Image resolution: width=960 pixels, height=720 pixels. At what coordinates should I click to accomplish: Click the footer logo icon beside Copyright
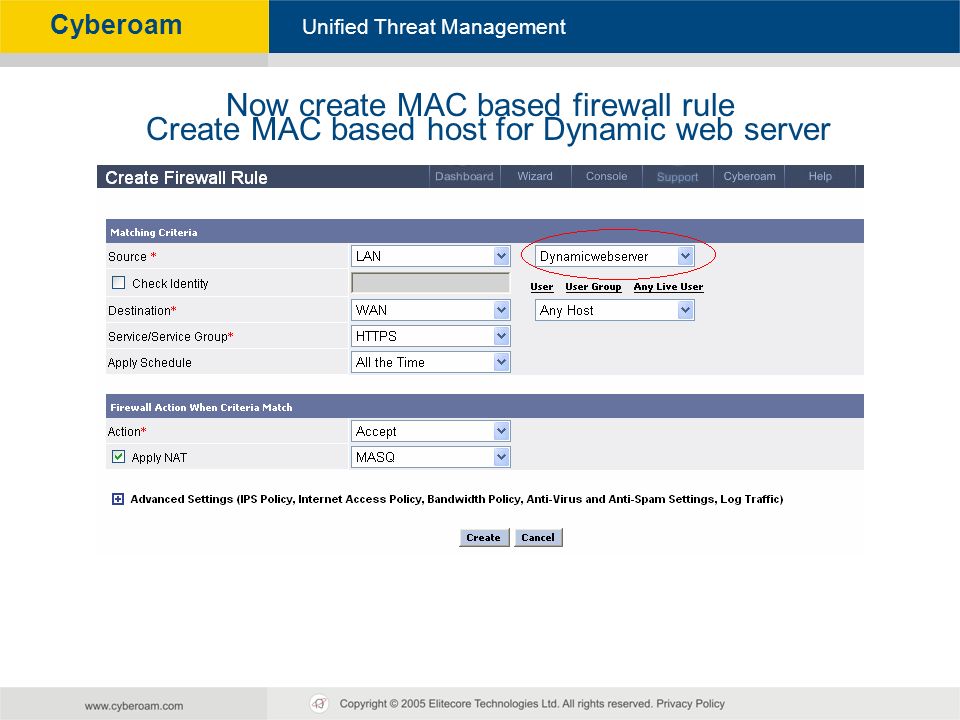319,703
